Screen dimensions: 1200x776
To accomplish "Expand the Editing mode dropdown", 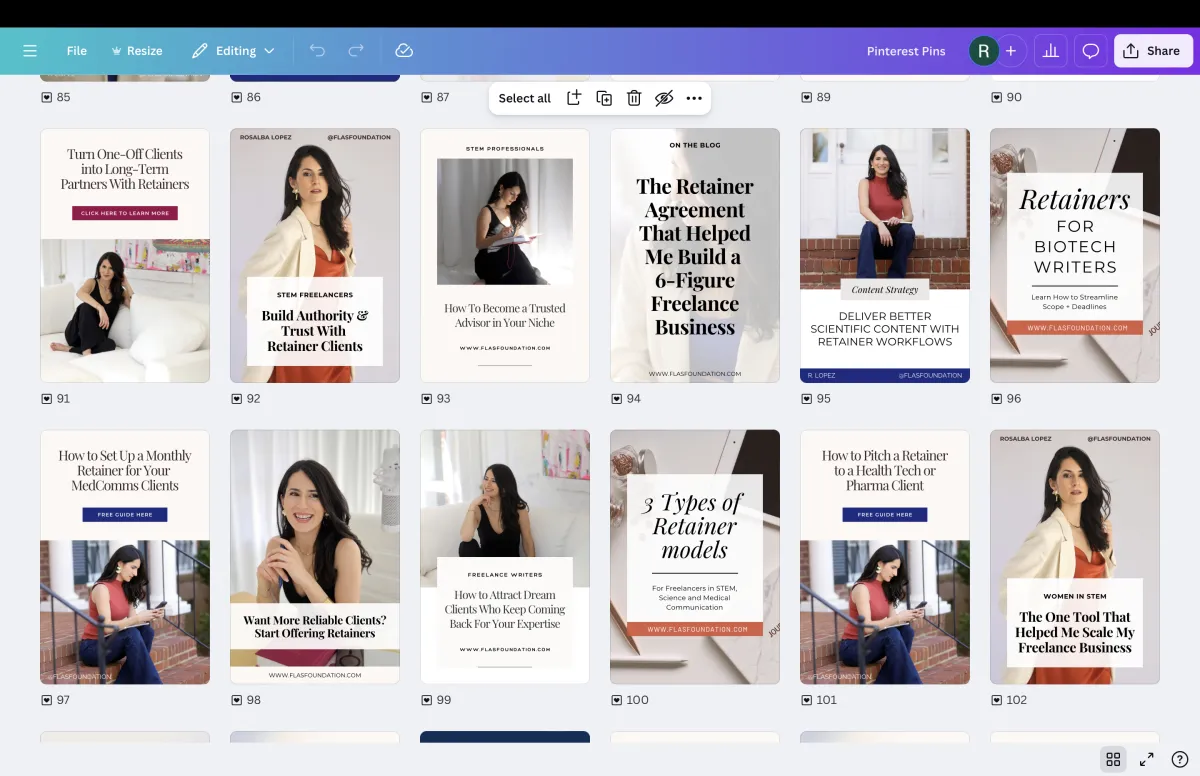I will tap(233, 51).
